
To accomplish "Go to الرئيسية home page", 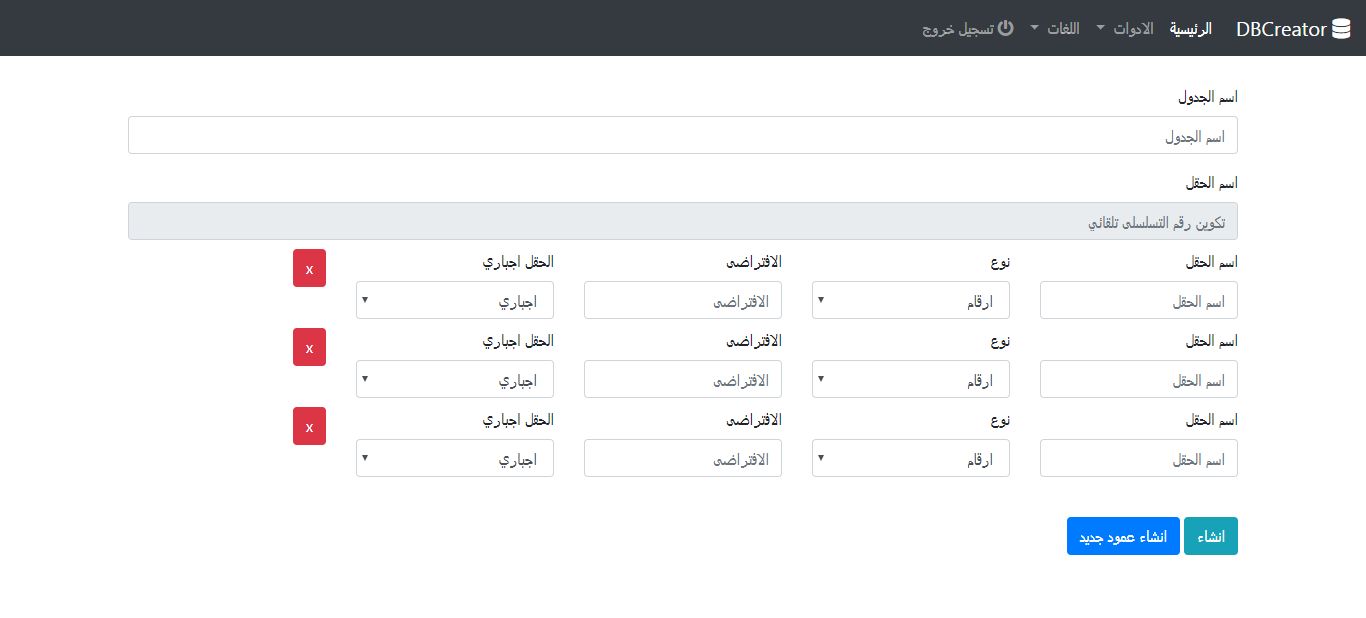I will click(1191, 29).
